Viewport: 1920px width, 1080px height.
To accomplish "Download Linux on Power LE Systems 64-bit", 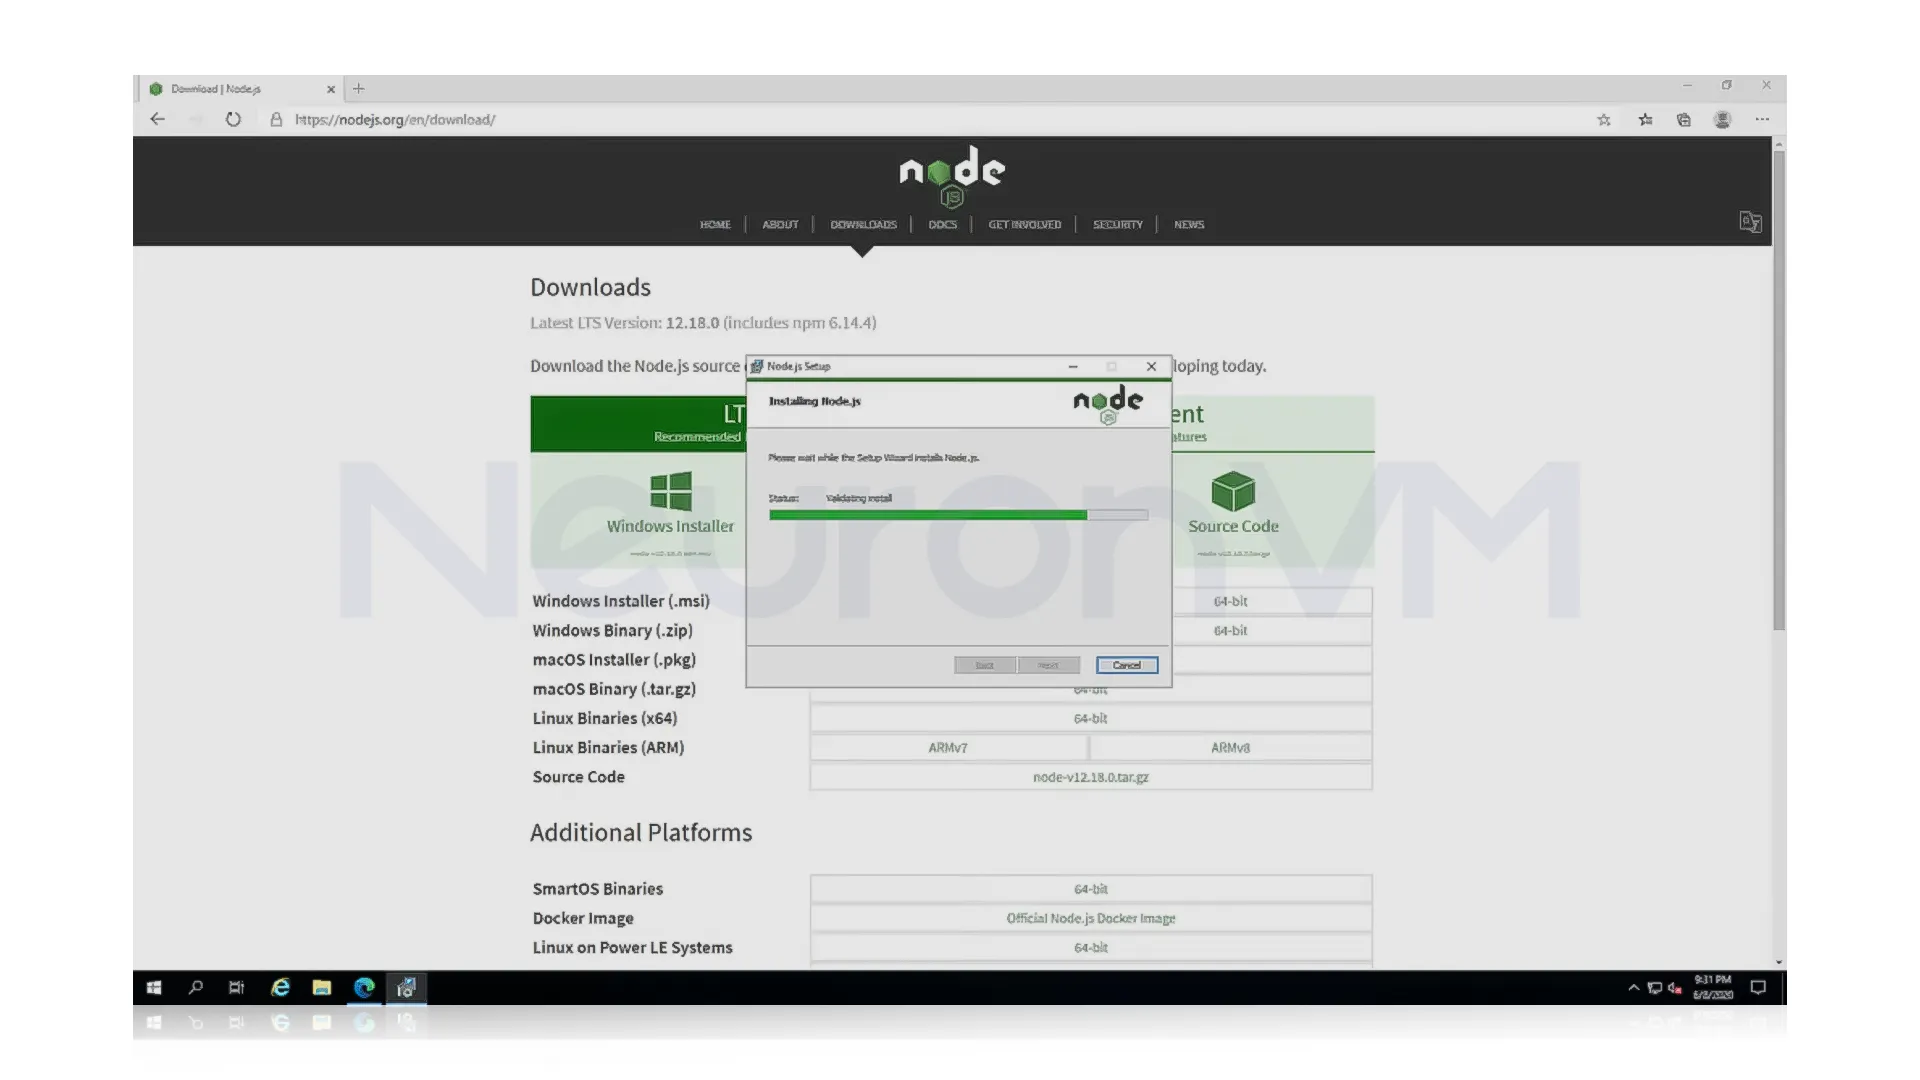I will 1090,947.
